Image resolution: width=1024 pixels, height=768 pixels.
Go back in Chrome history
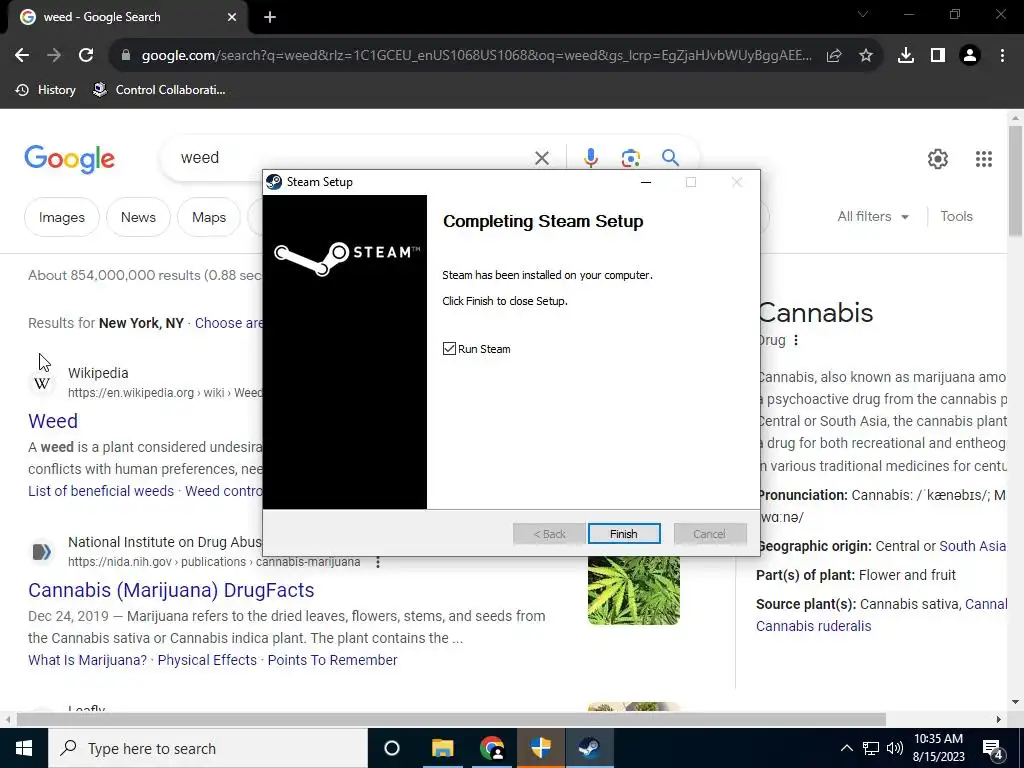pyautogui.click(x=22, y=56)
